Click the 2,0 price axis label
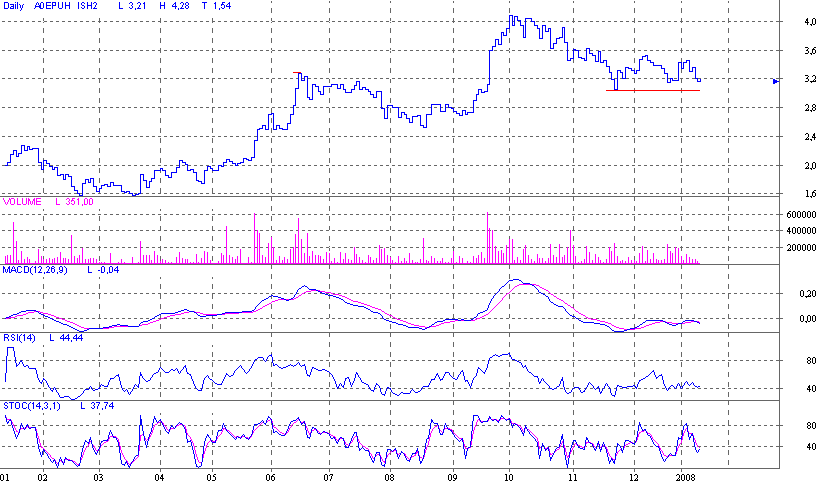820x486 pixels. pos(810,166)
